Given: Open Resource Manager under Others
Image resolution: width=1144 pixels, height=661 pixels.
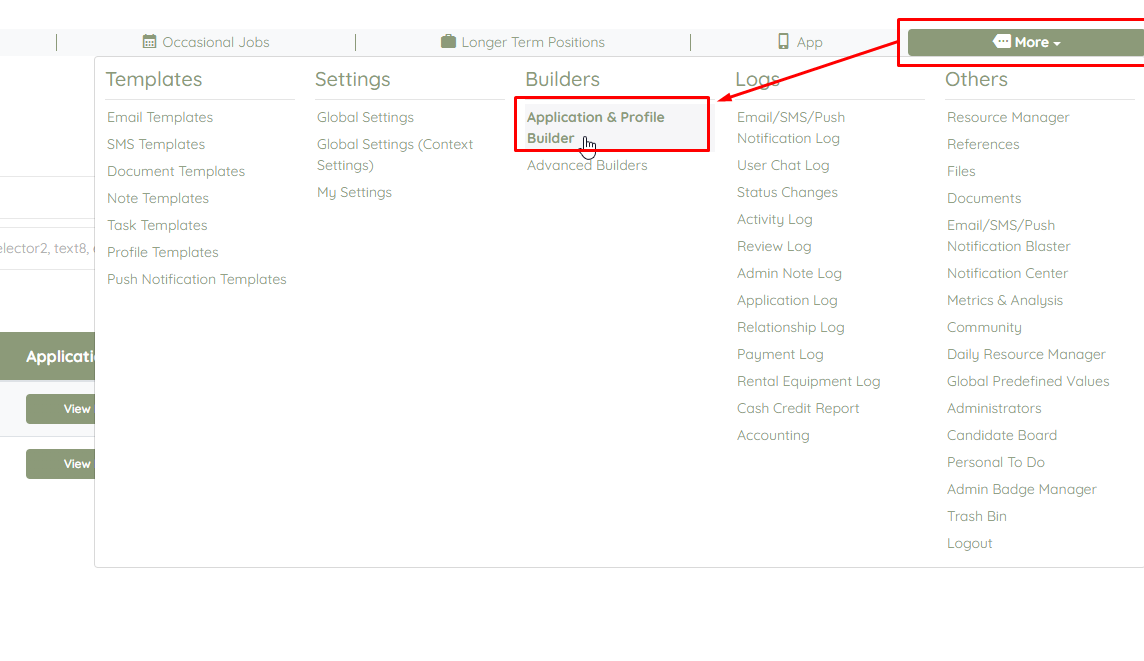Looking at the screenshot, I should (x=1008, y=117).
